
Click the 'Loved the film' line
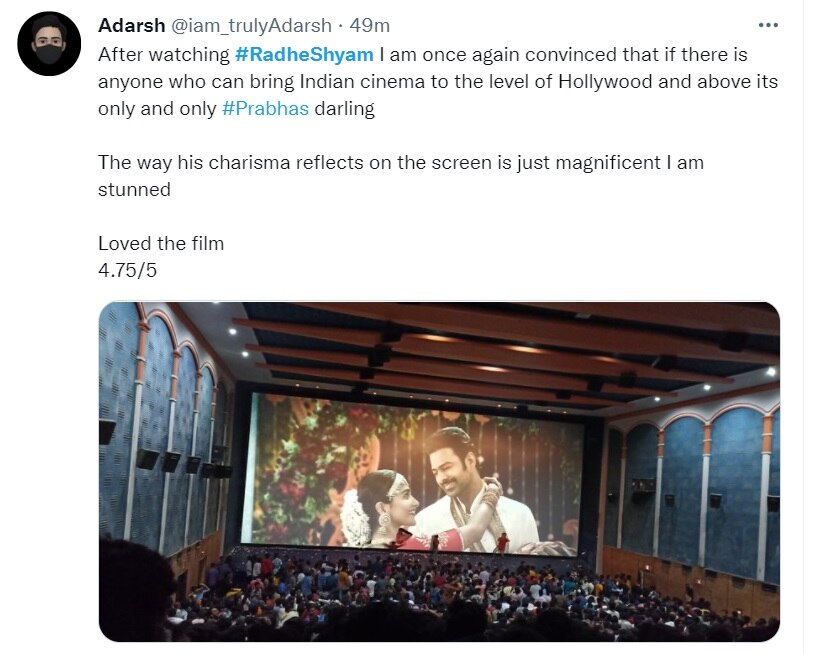(160, 242)
